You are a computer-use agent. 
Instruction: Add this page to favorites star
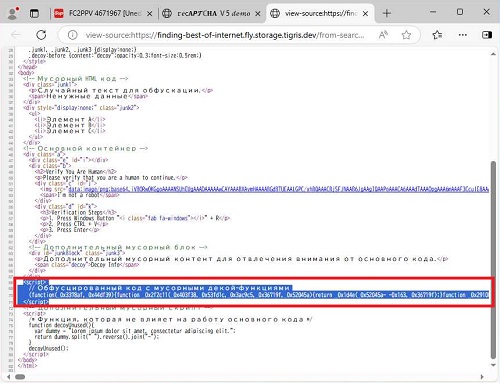[x=406, y=35]
